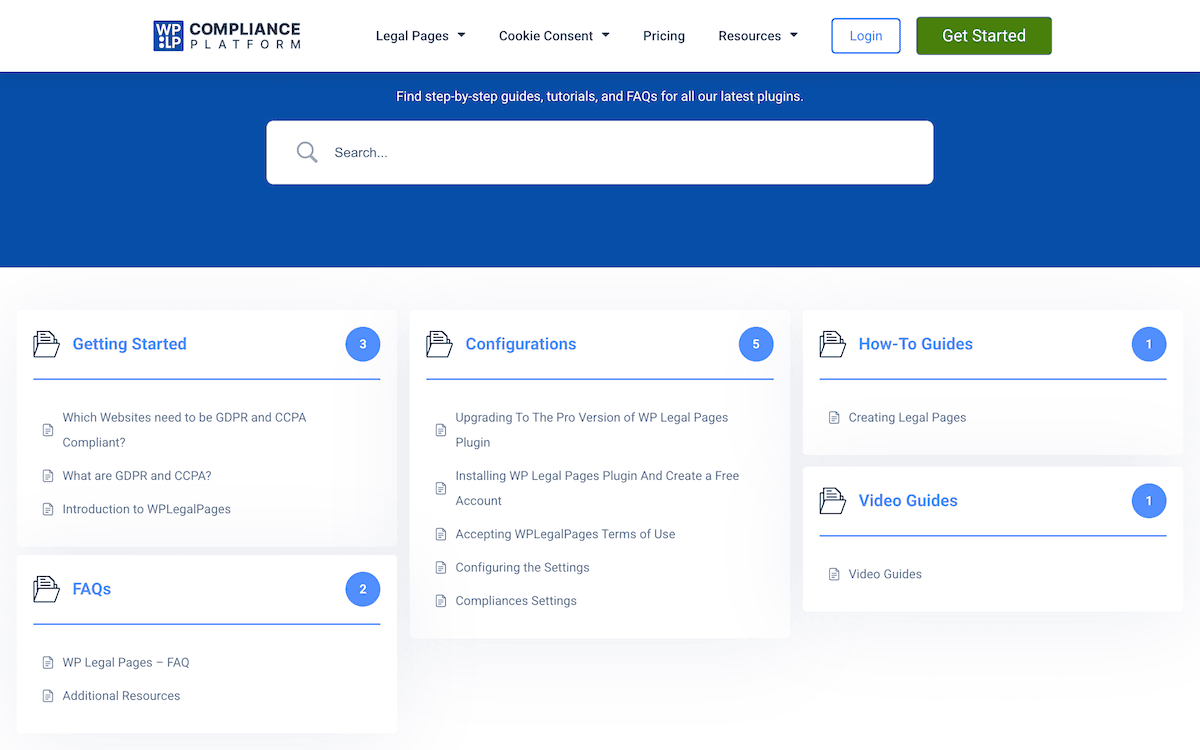1200x750 pixels.
Task: Click document icon beside the Video Guides article
Action: pyautogui.click(x=833, y=574)
